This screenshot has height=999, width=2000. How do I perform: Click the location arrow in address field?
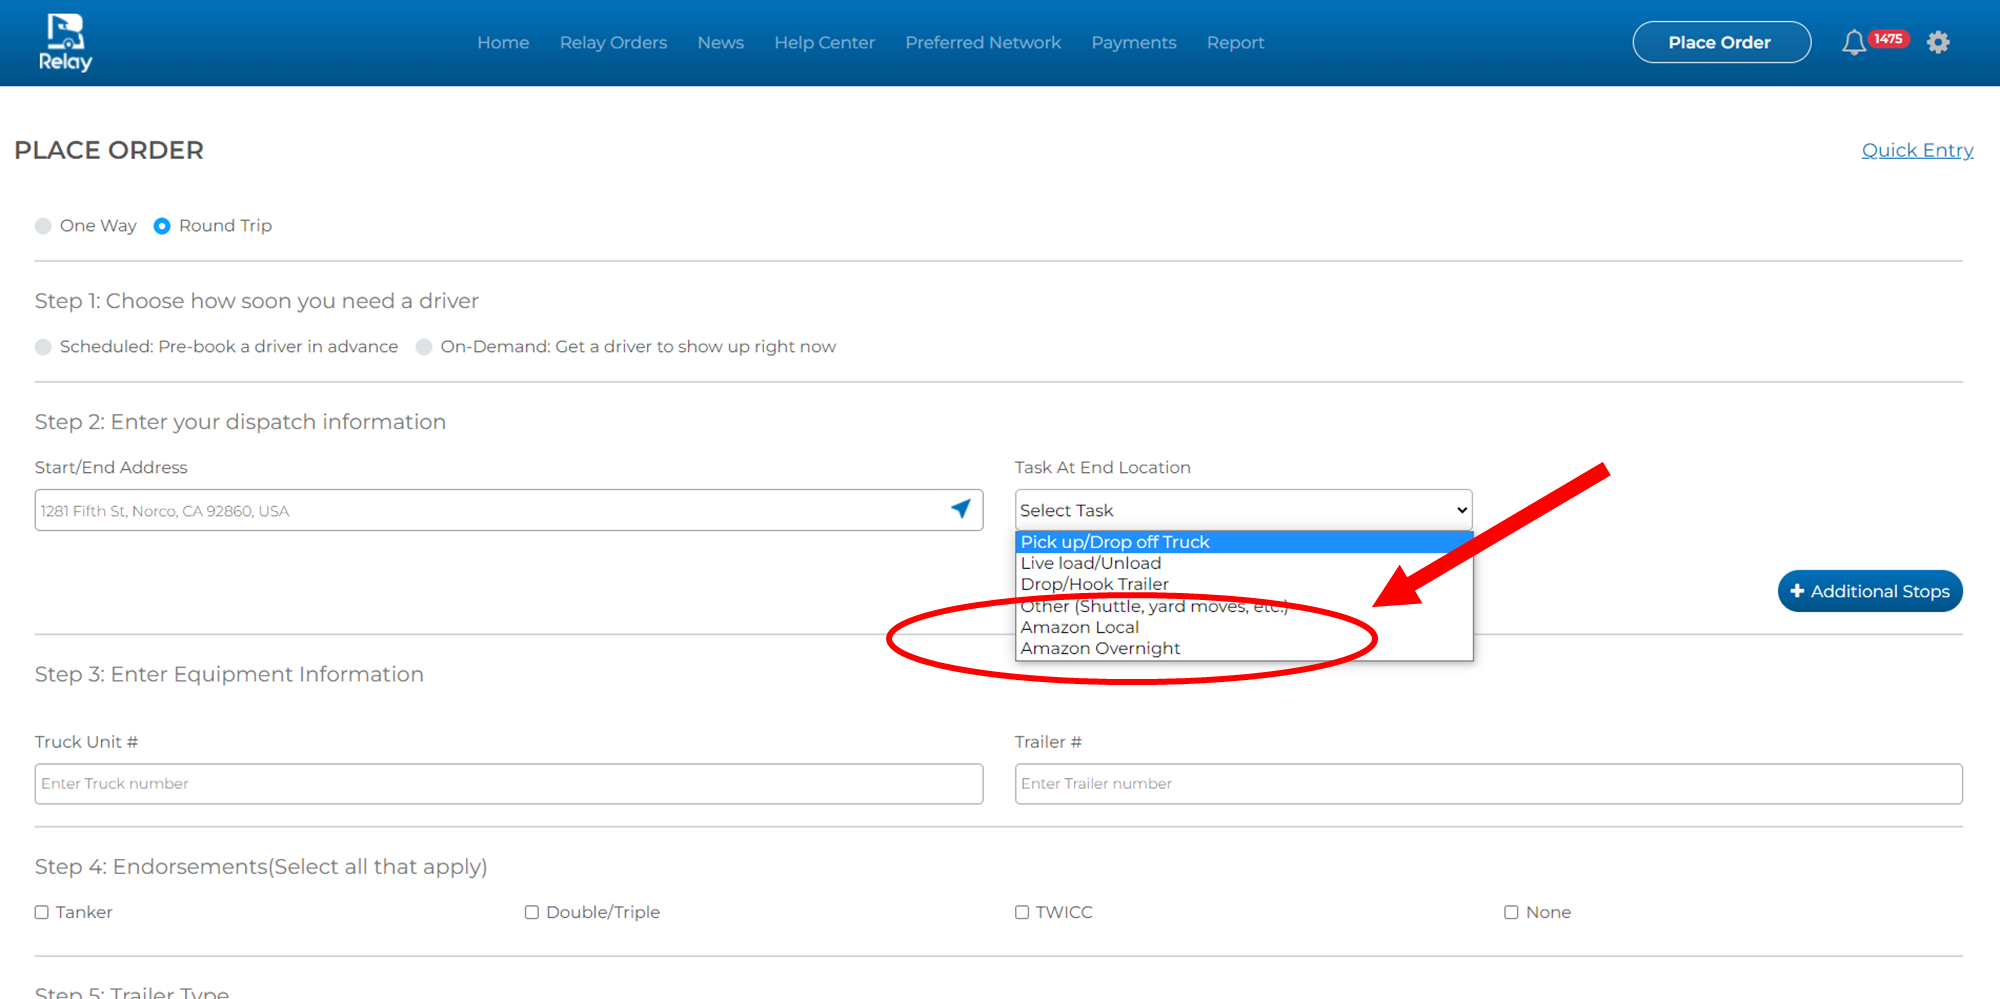(960, 509)
